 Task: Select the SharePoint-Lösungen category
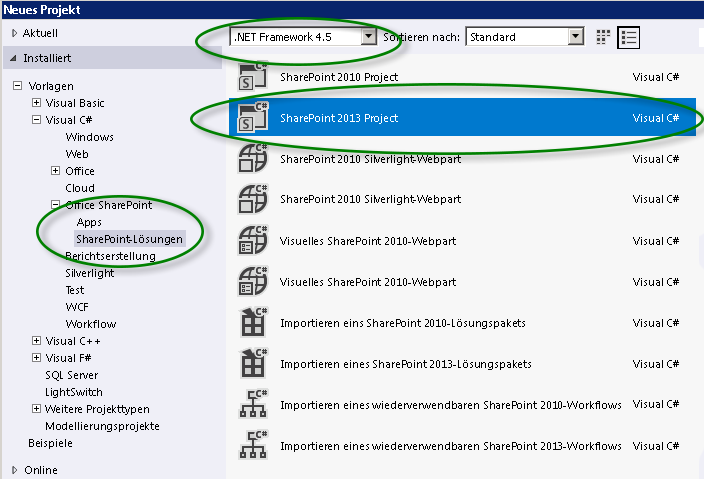coord(129,239)
